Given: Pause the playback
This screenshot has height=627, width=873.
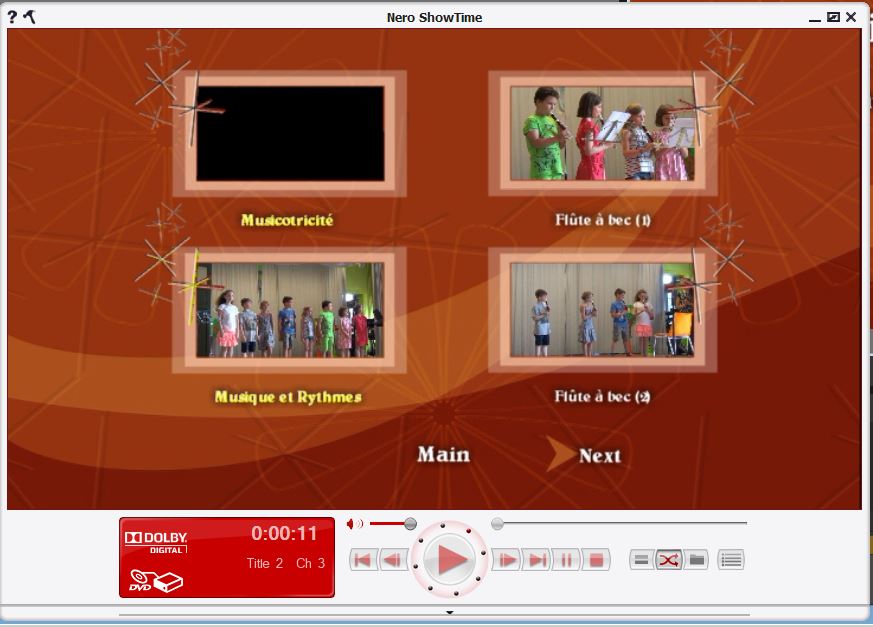Looking at the screenshot, I should coord(566,560).
